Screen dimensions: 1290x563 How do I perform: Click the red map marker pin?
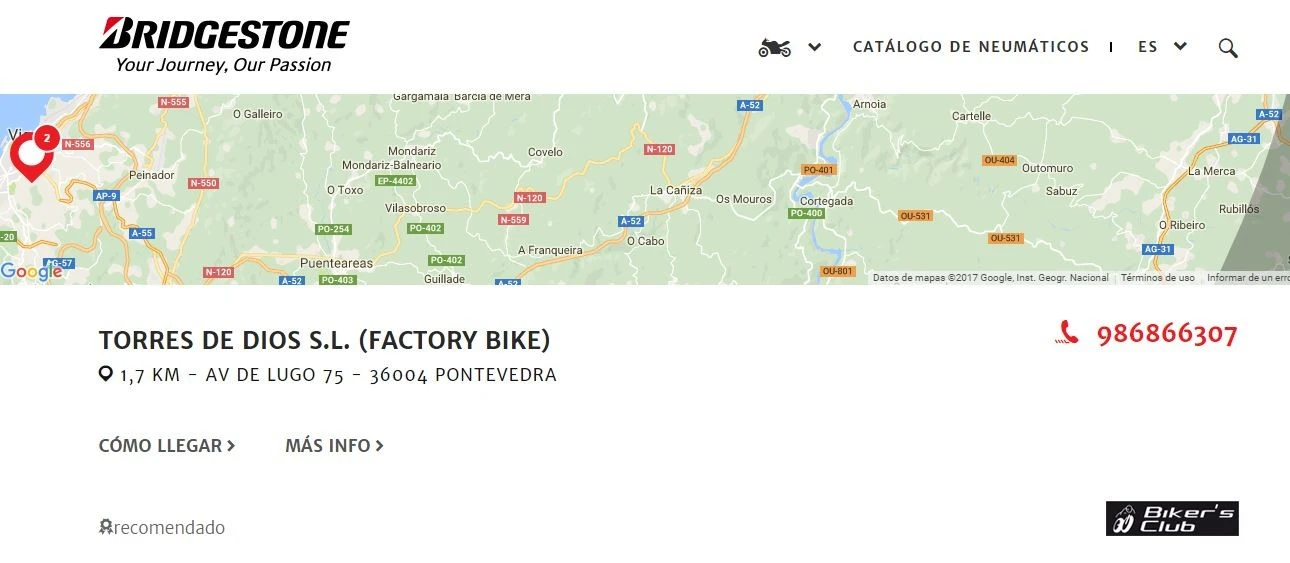coord(31,156)
